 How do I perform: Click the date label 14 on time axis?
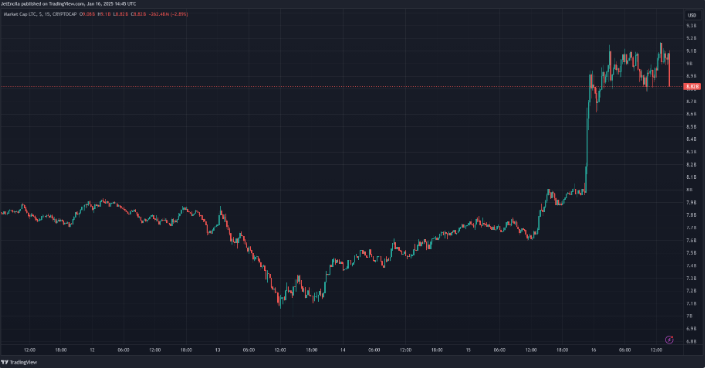point(343,350)
